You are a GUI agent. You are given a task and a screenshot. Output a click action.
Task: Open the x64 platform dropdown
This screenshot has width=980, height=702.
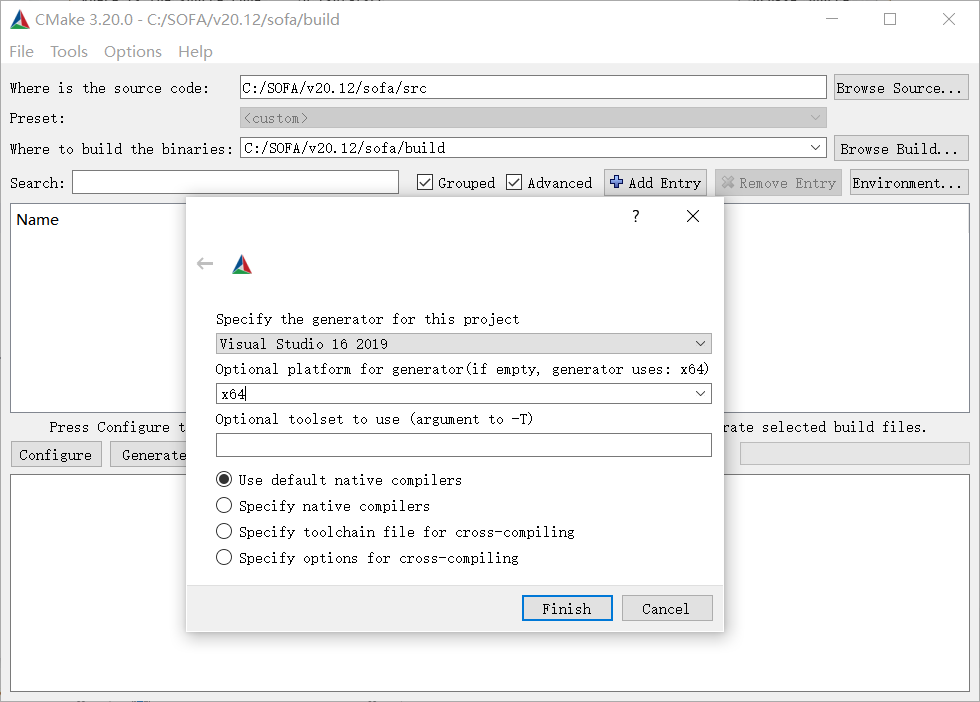click(x=700, y=393)
